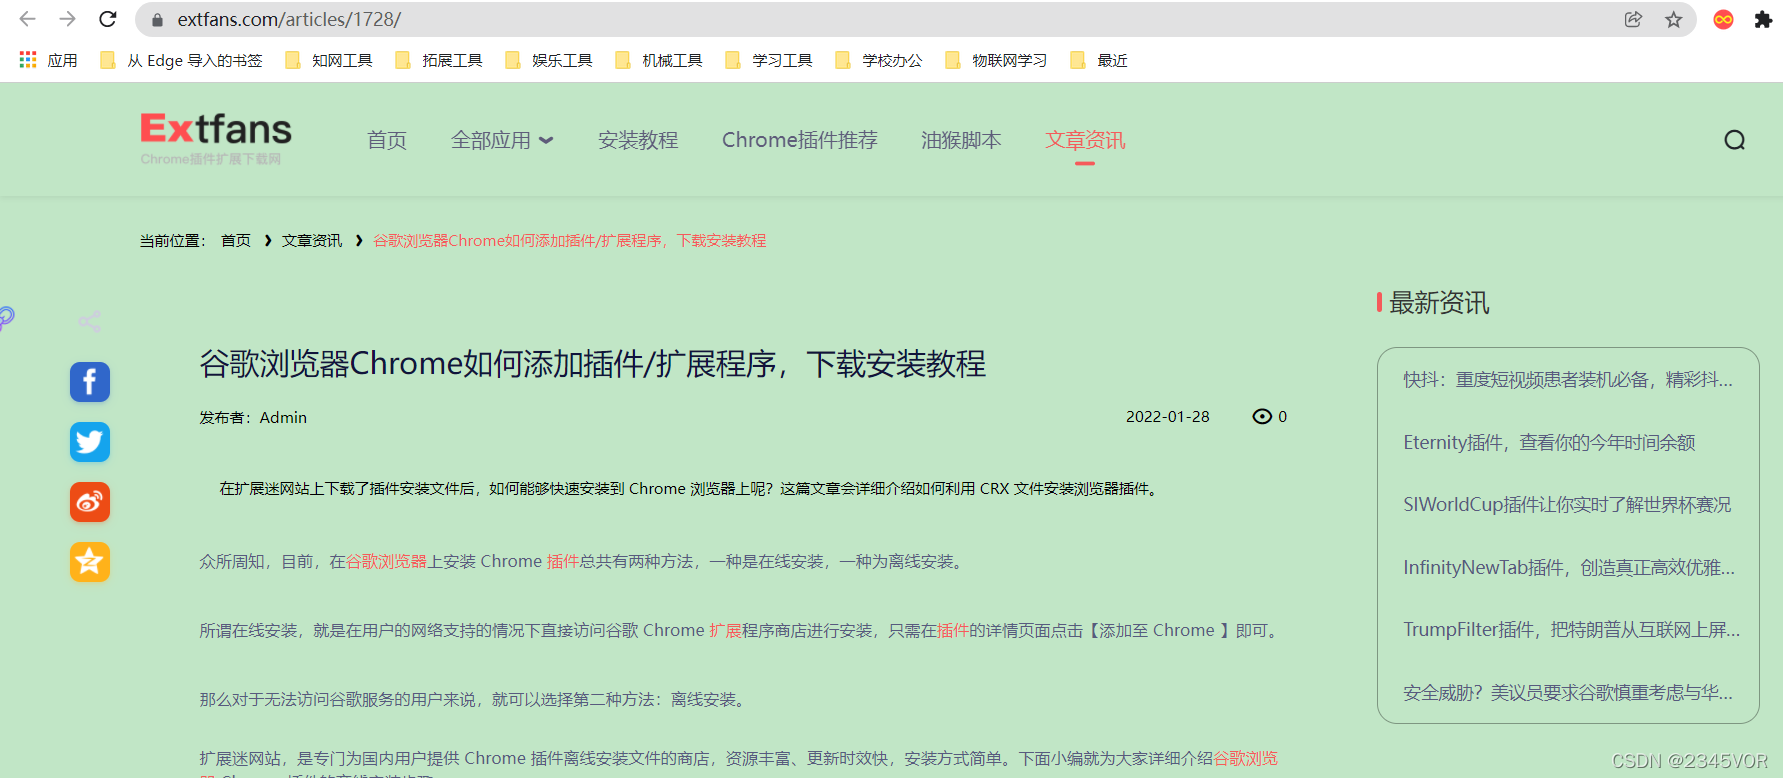
Task: Click the red 扩展 link in the 所谓在线安装 paragraph
Action: tap(725, 631)
